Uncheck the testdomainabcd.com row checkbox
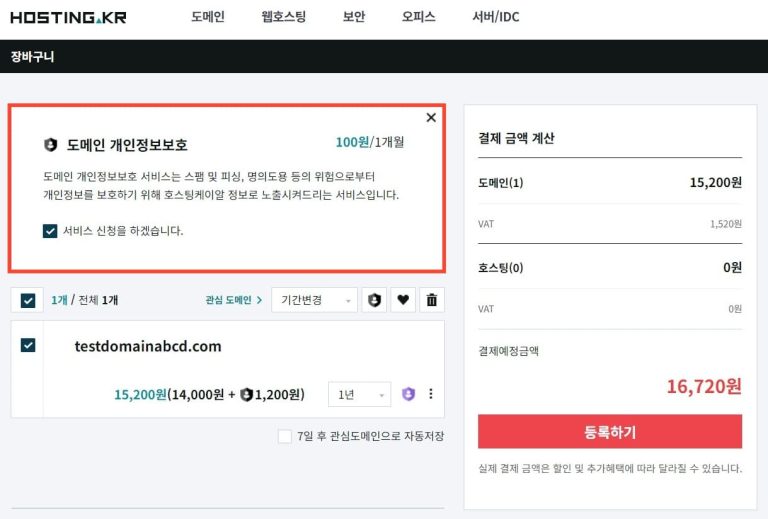Screen dimensions: 768x519 [x=28, y=345]
